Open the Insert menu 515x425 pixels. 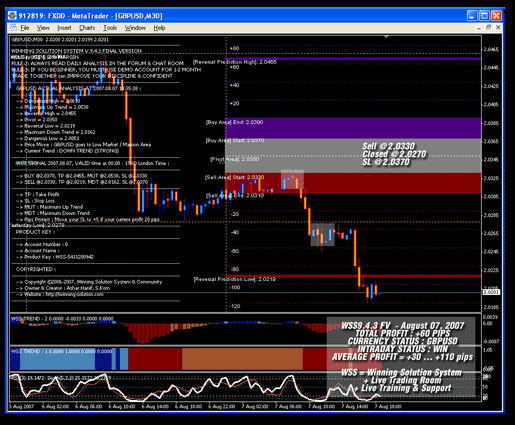click(x=64, y=28)
